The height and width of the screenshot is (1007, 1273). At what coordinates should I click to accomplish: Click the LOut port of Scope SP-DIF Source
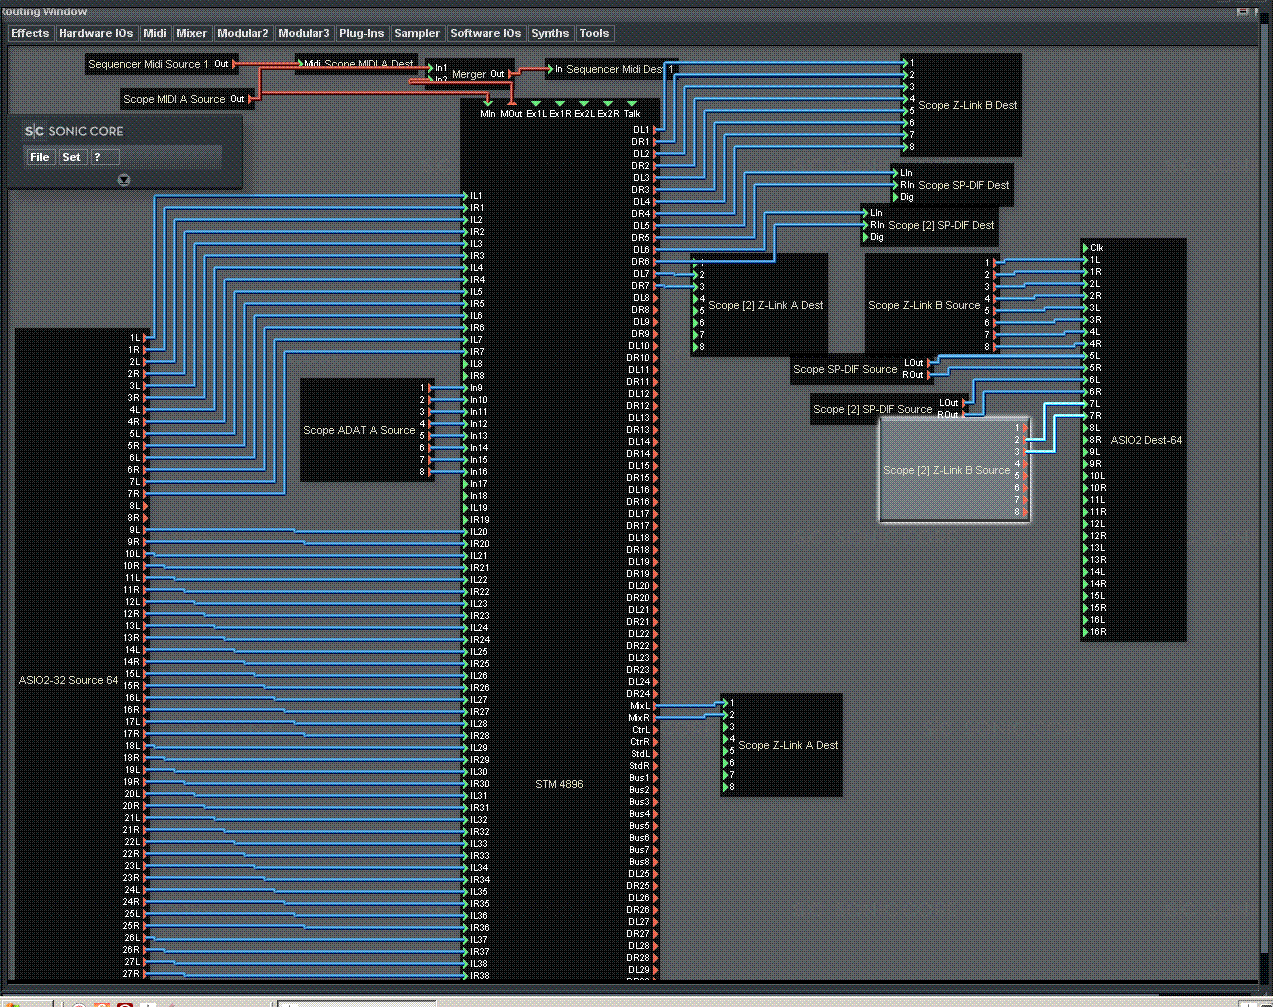[930, 363]
